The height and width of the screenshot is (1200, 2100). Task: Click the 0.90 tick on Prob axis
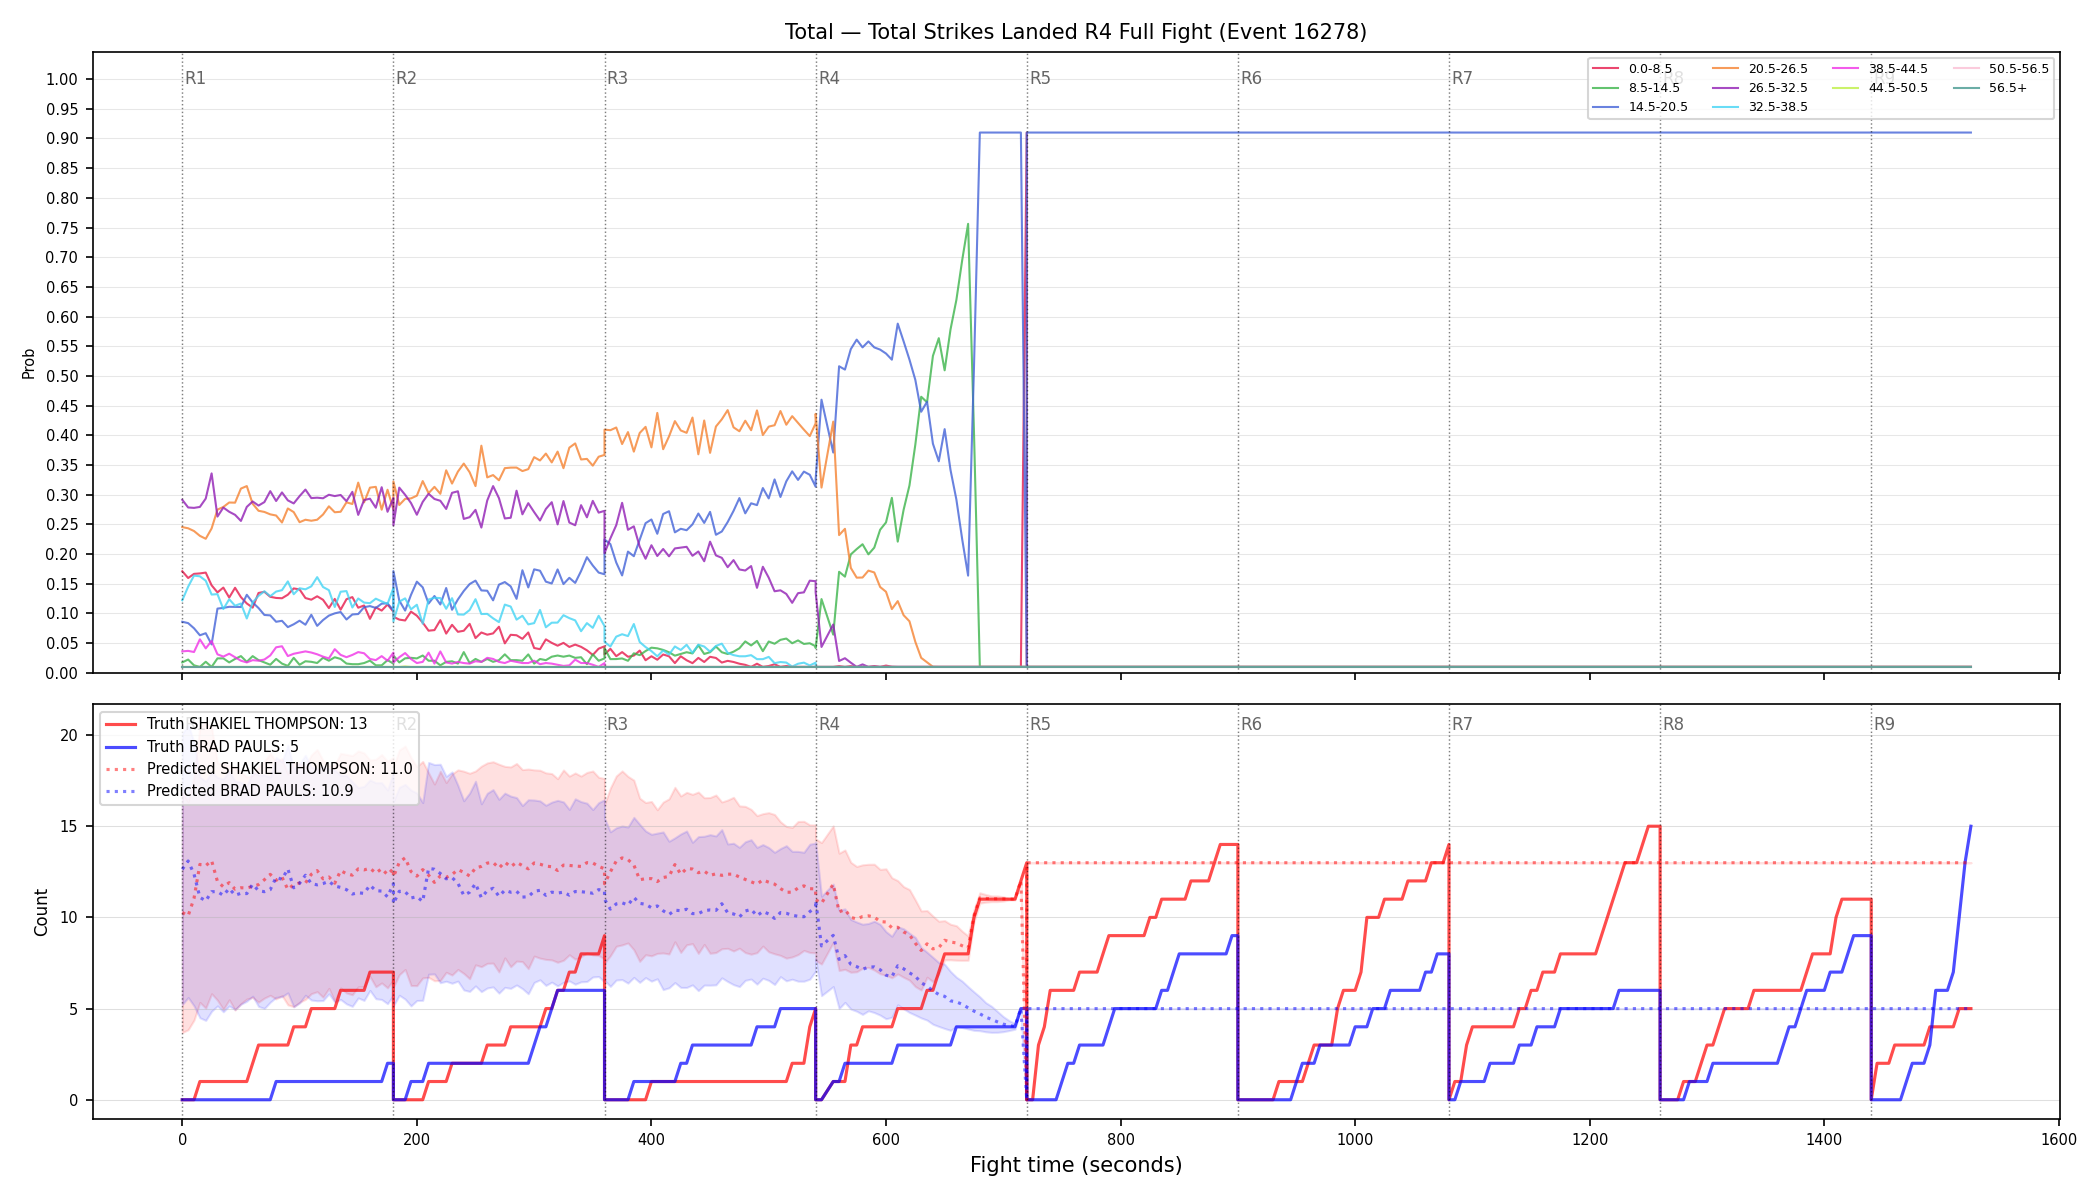62,139
